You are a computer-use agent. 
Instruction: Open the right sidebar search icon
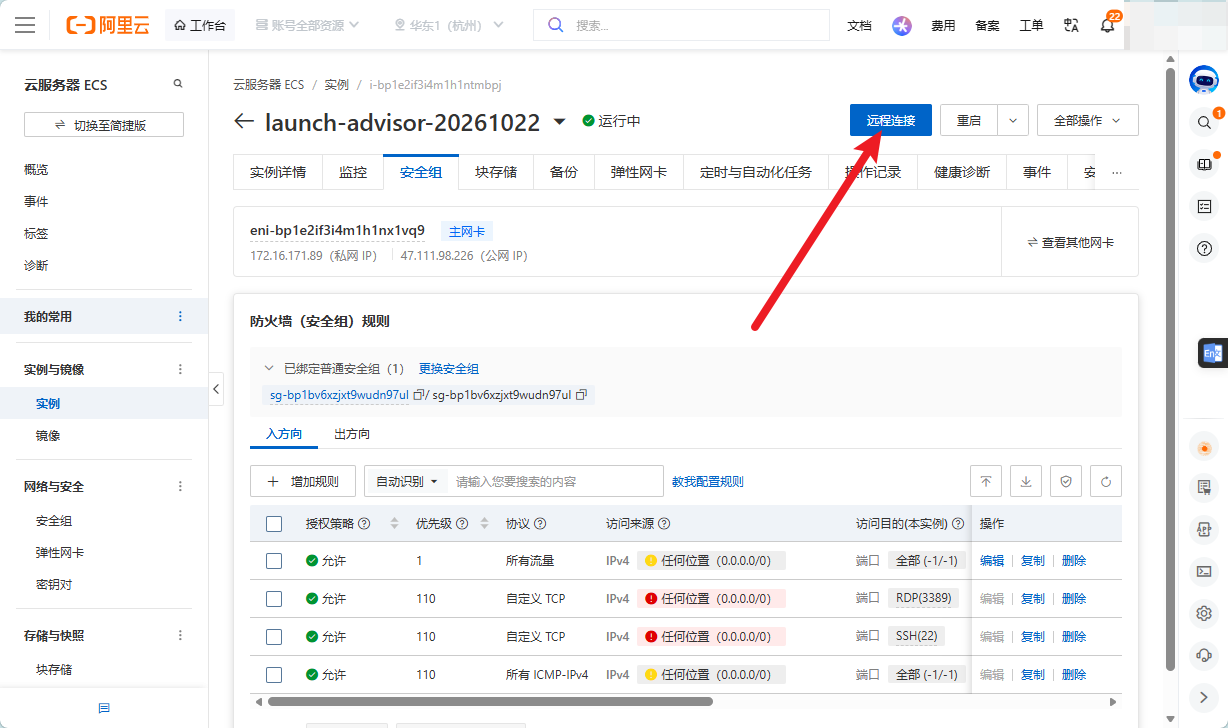(1204, 123)
